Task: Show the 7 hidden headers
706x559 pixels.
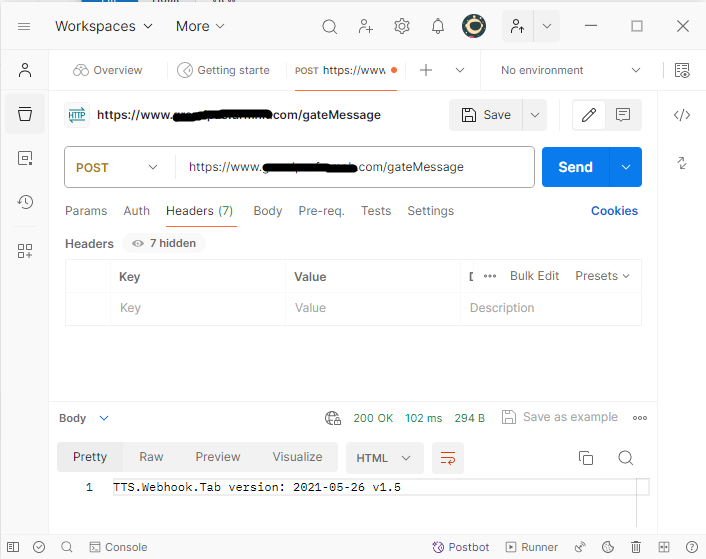Action: point(164,243)
